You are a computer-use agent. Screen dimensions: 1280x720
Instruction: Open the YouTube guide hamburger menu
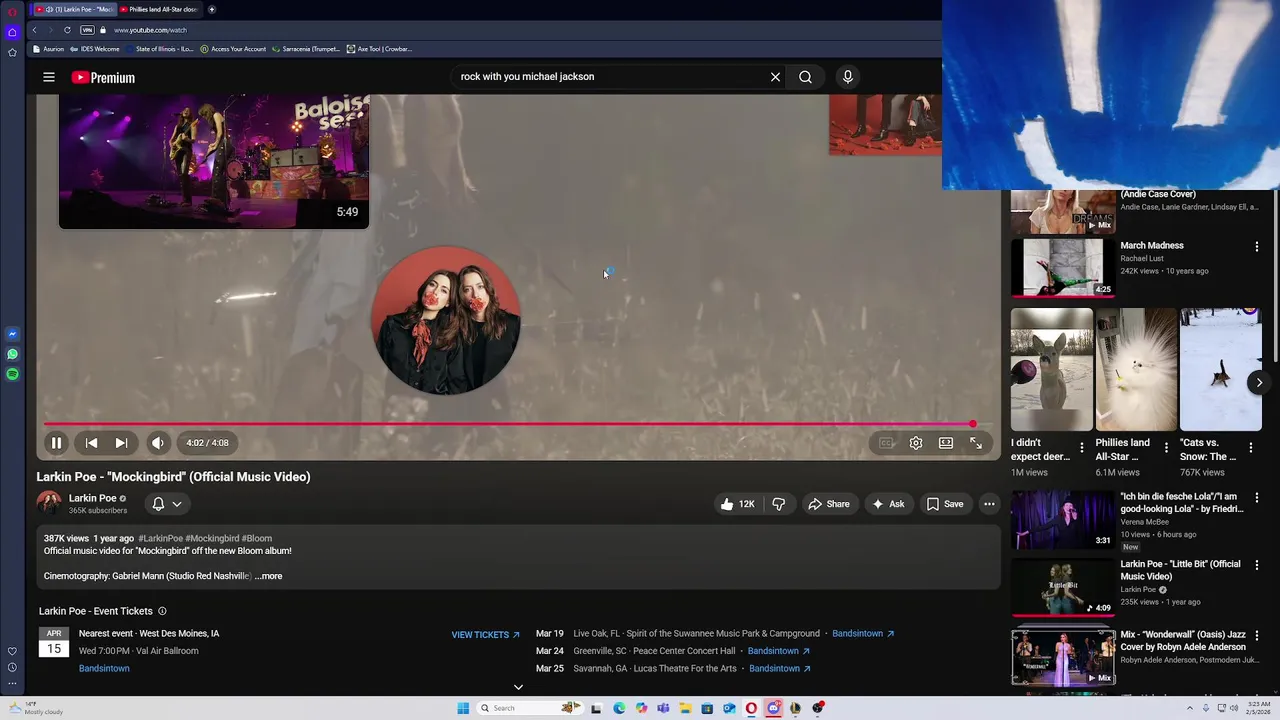click(48, 77)
